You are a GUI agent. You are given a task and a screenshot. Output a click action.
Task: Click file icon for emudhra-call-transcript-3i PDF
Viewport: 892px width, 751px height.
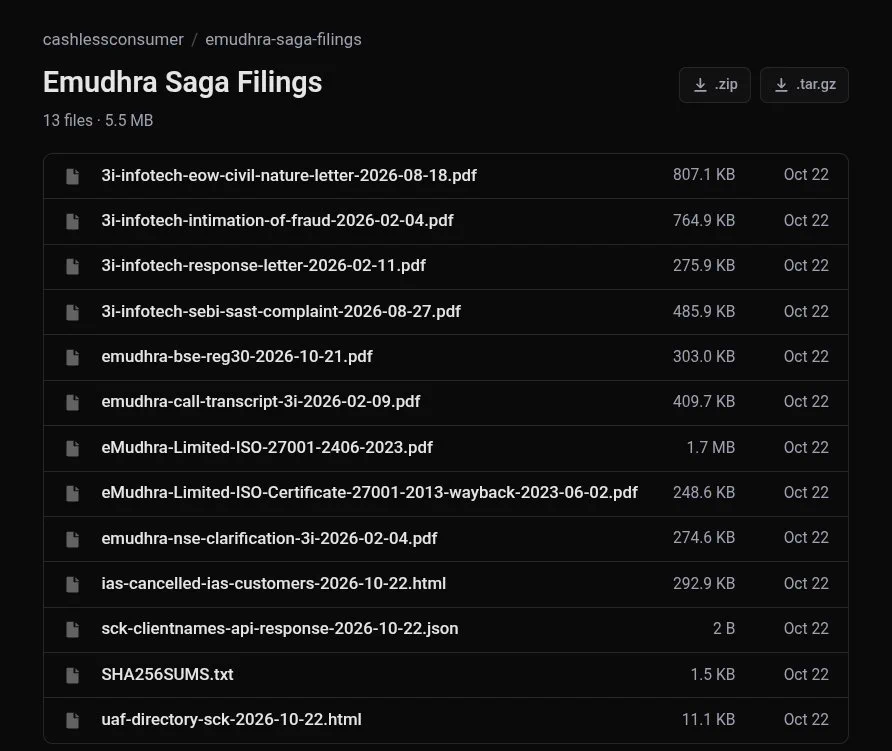tap(72, 403)
